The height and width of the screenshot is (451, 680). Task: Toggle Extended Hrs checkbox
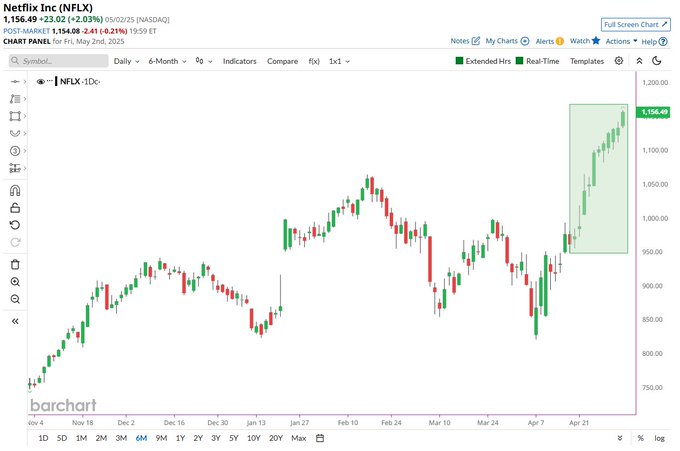459,61
